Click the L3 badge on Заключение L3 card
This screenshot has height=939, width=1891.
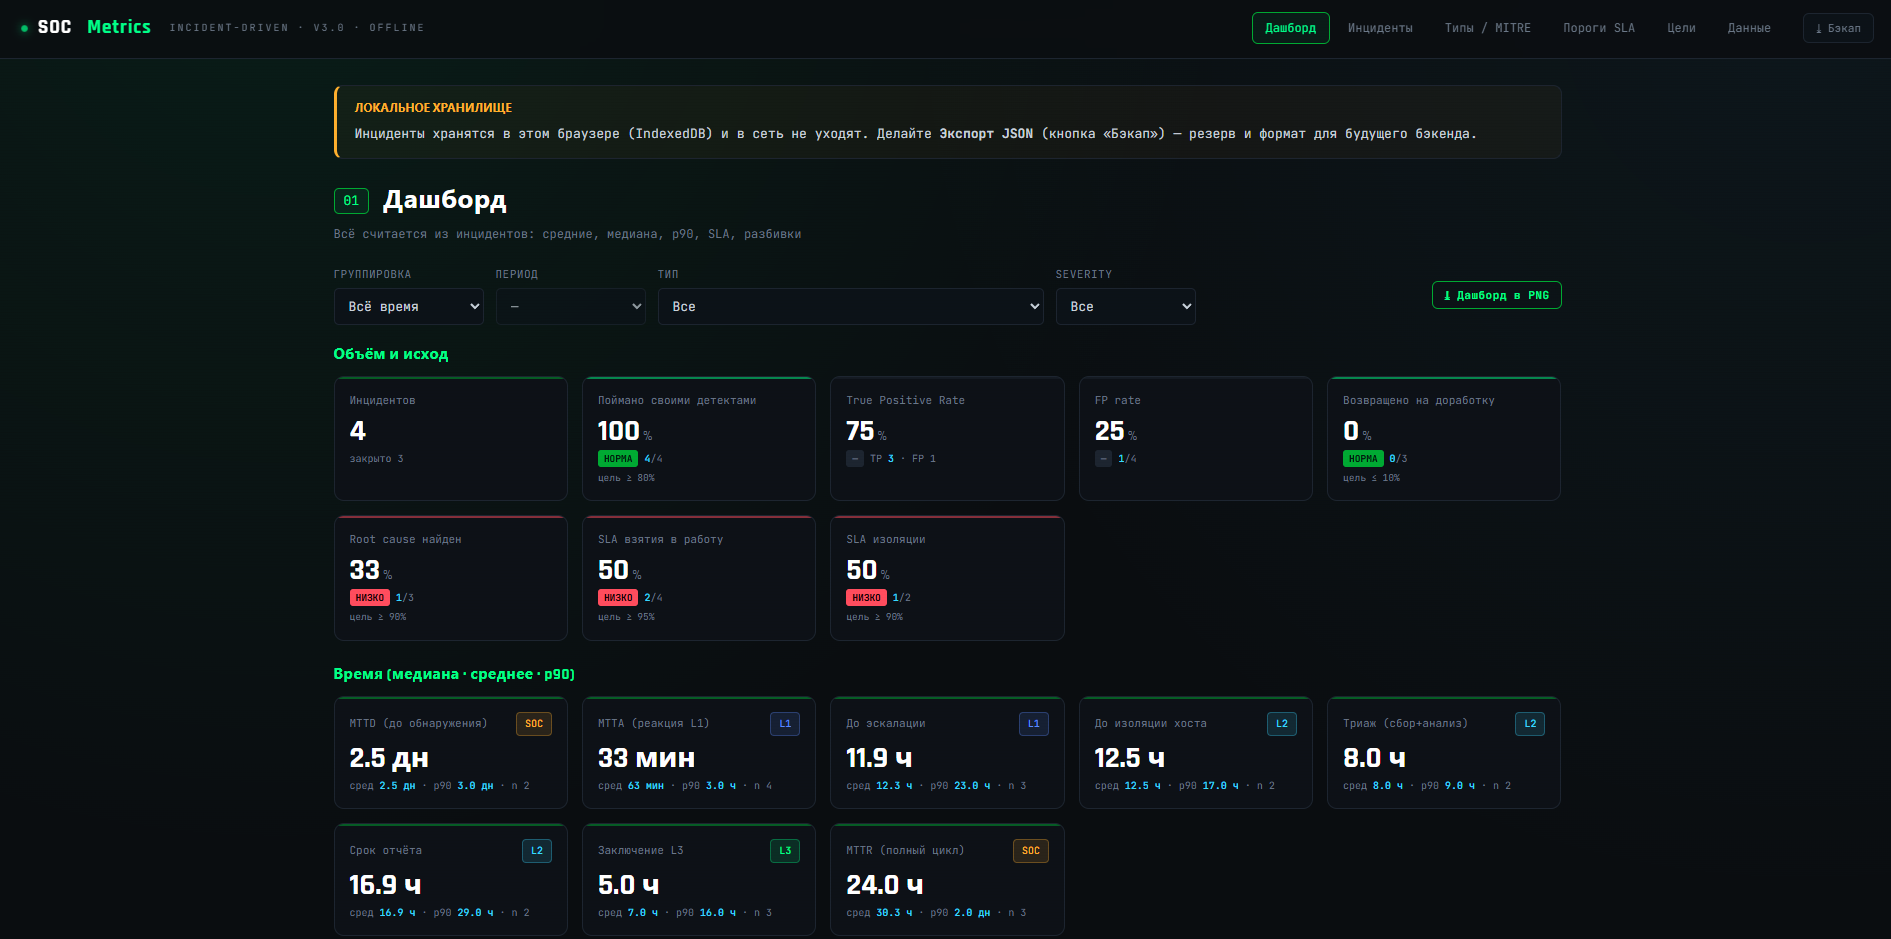785,850
